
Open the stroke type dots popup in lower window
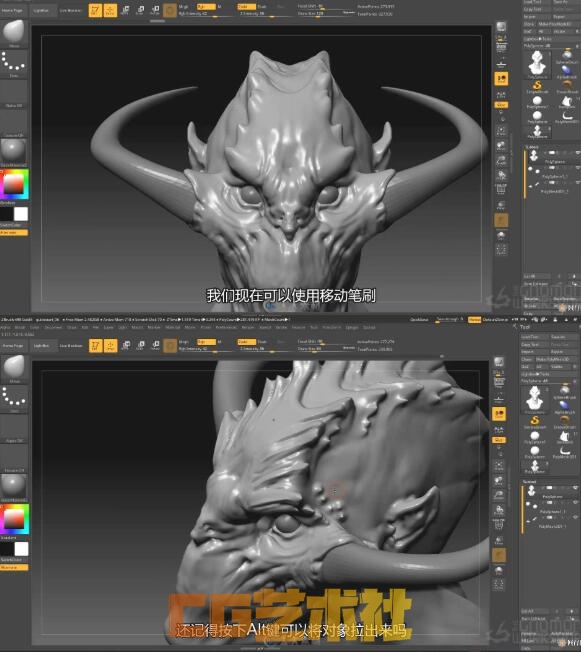(14, 398)
